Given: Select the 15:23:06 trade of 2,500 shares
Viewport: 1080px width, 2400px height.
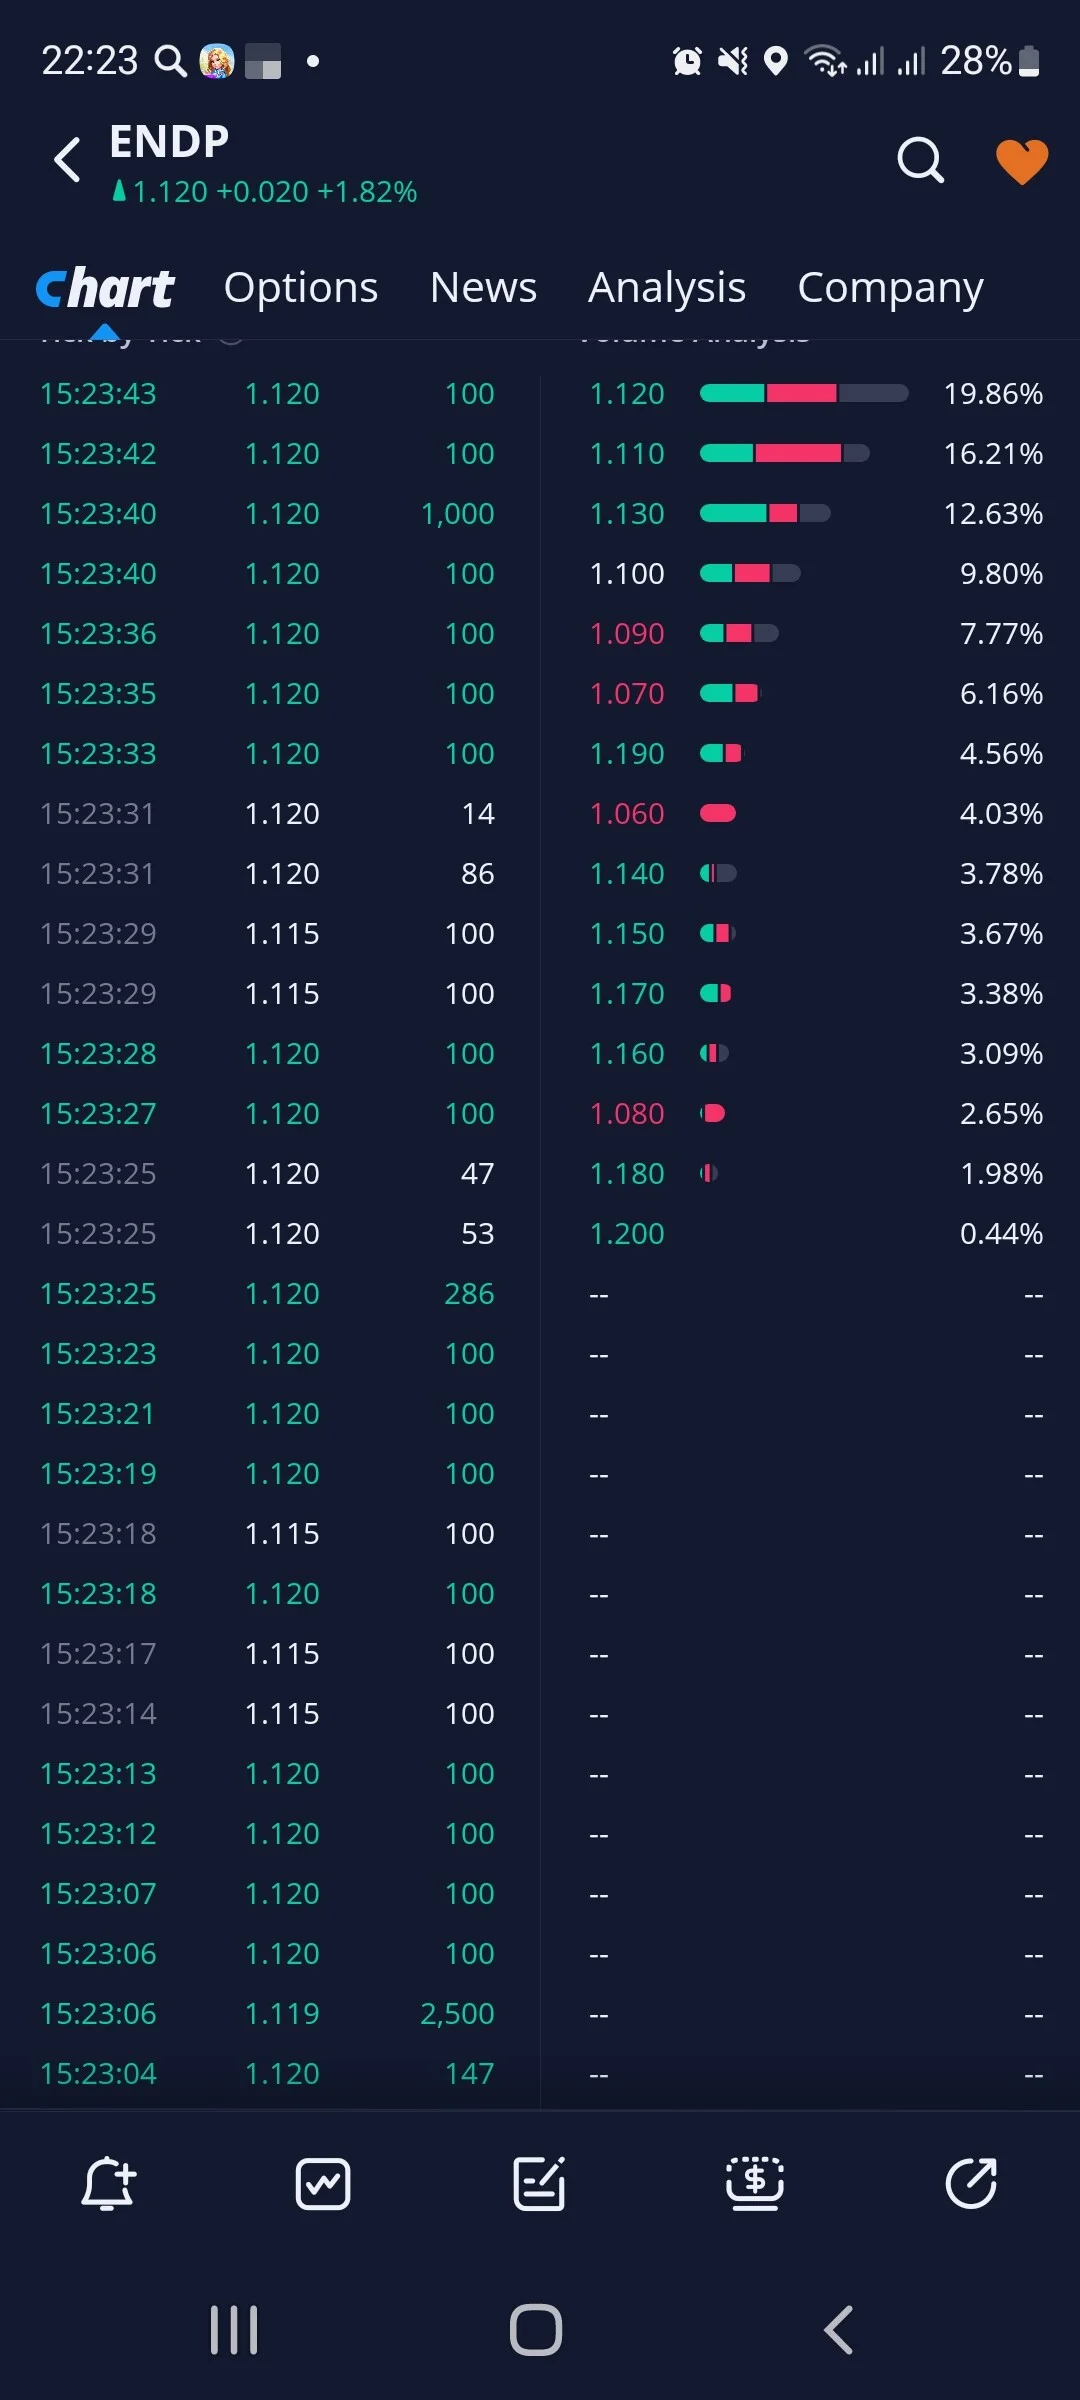Looking at the screenshot, I should click(268, 2013).
